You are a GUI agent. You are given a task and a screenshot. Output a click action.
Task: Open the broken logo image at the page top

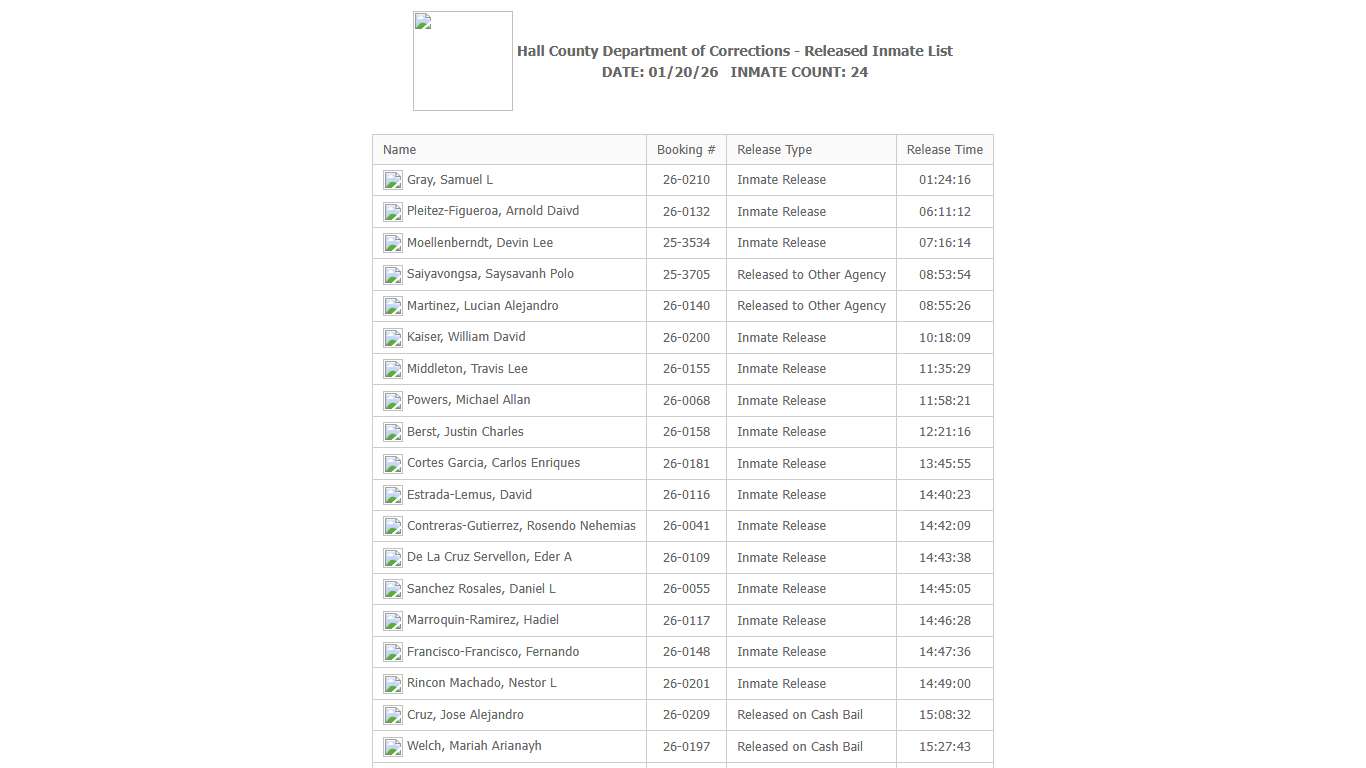click(x=462, y=60)
